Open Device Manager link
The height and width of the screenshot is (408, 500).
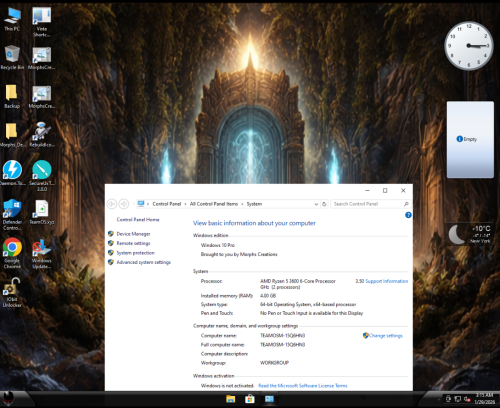click(133, 234)
